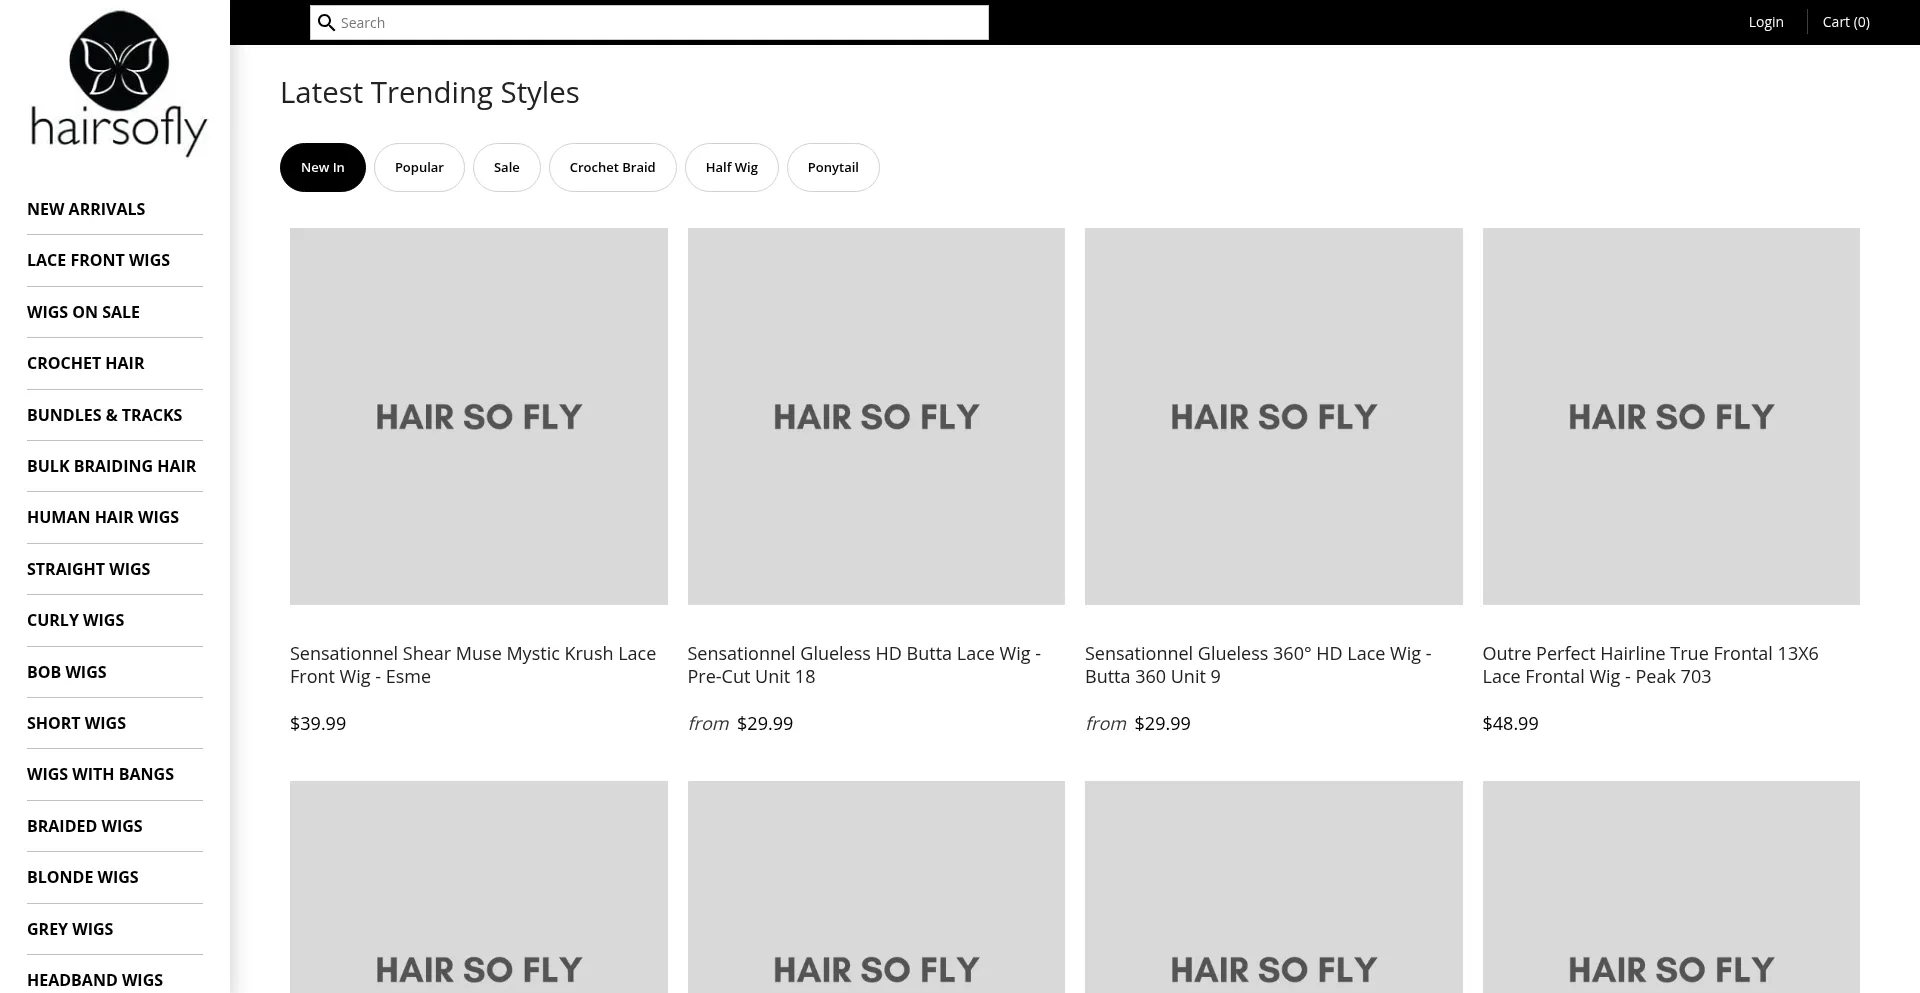Open Blonde Wigs category

82,877
